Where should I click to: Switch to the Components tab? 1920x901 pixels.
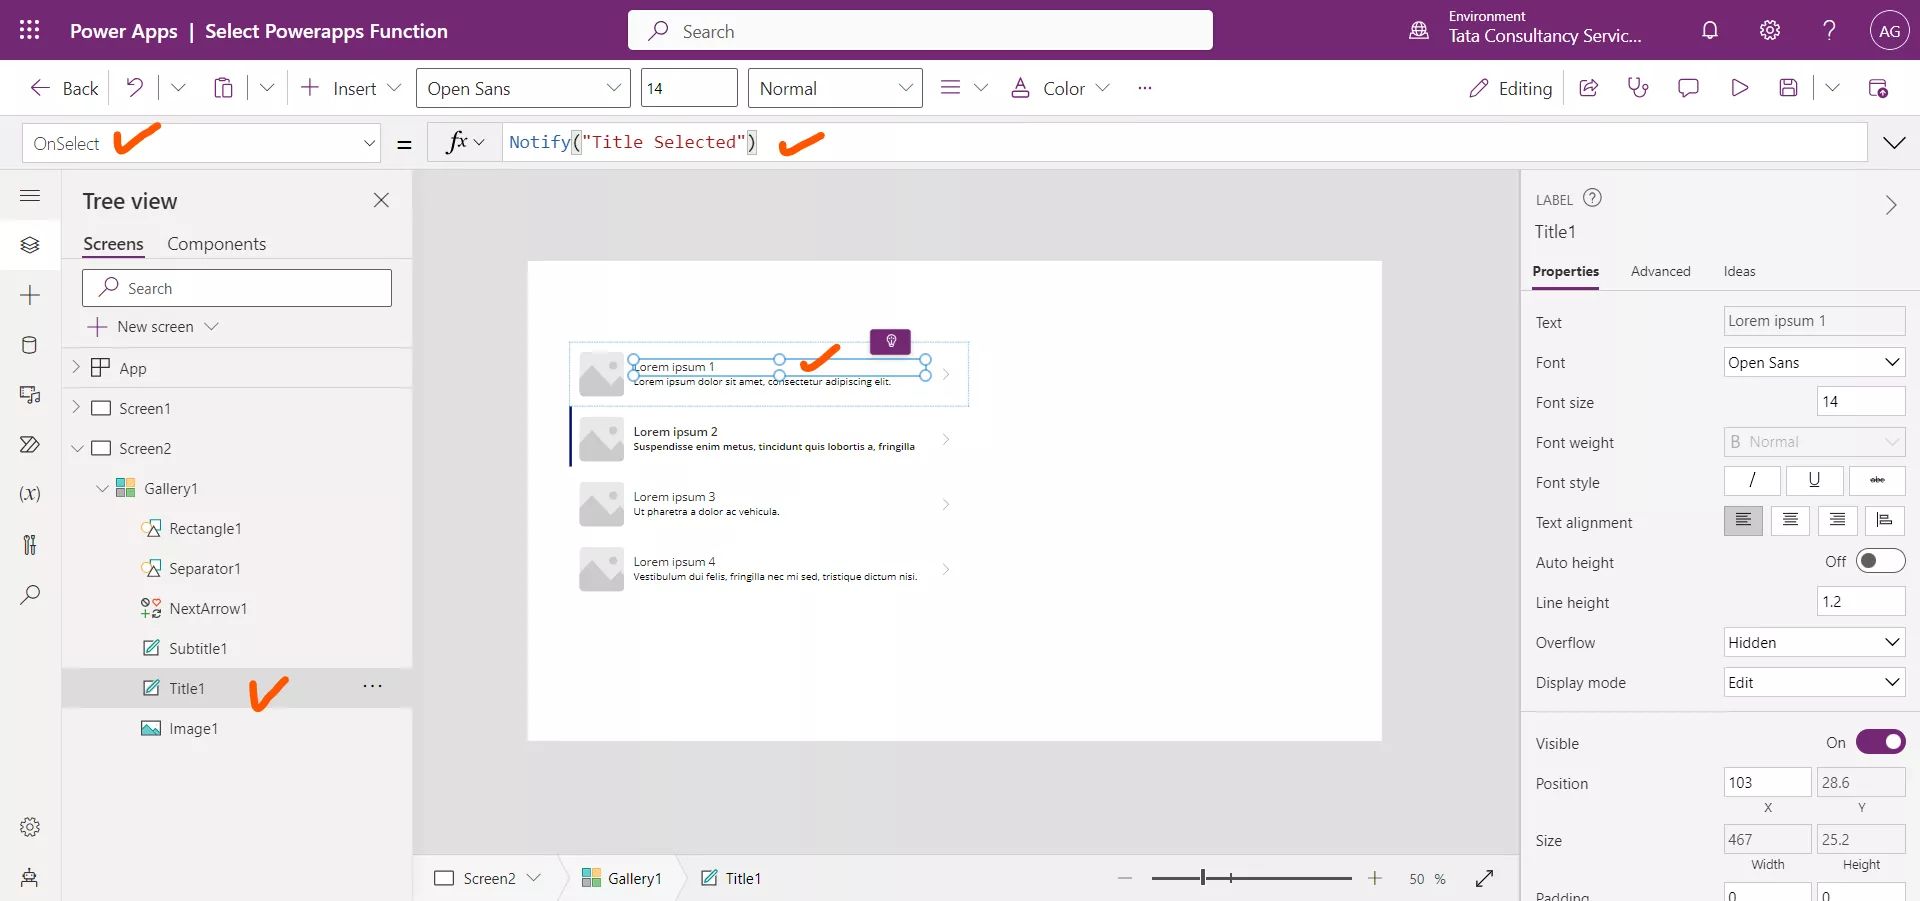pyautogui.click(x=216, y=243)
